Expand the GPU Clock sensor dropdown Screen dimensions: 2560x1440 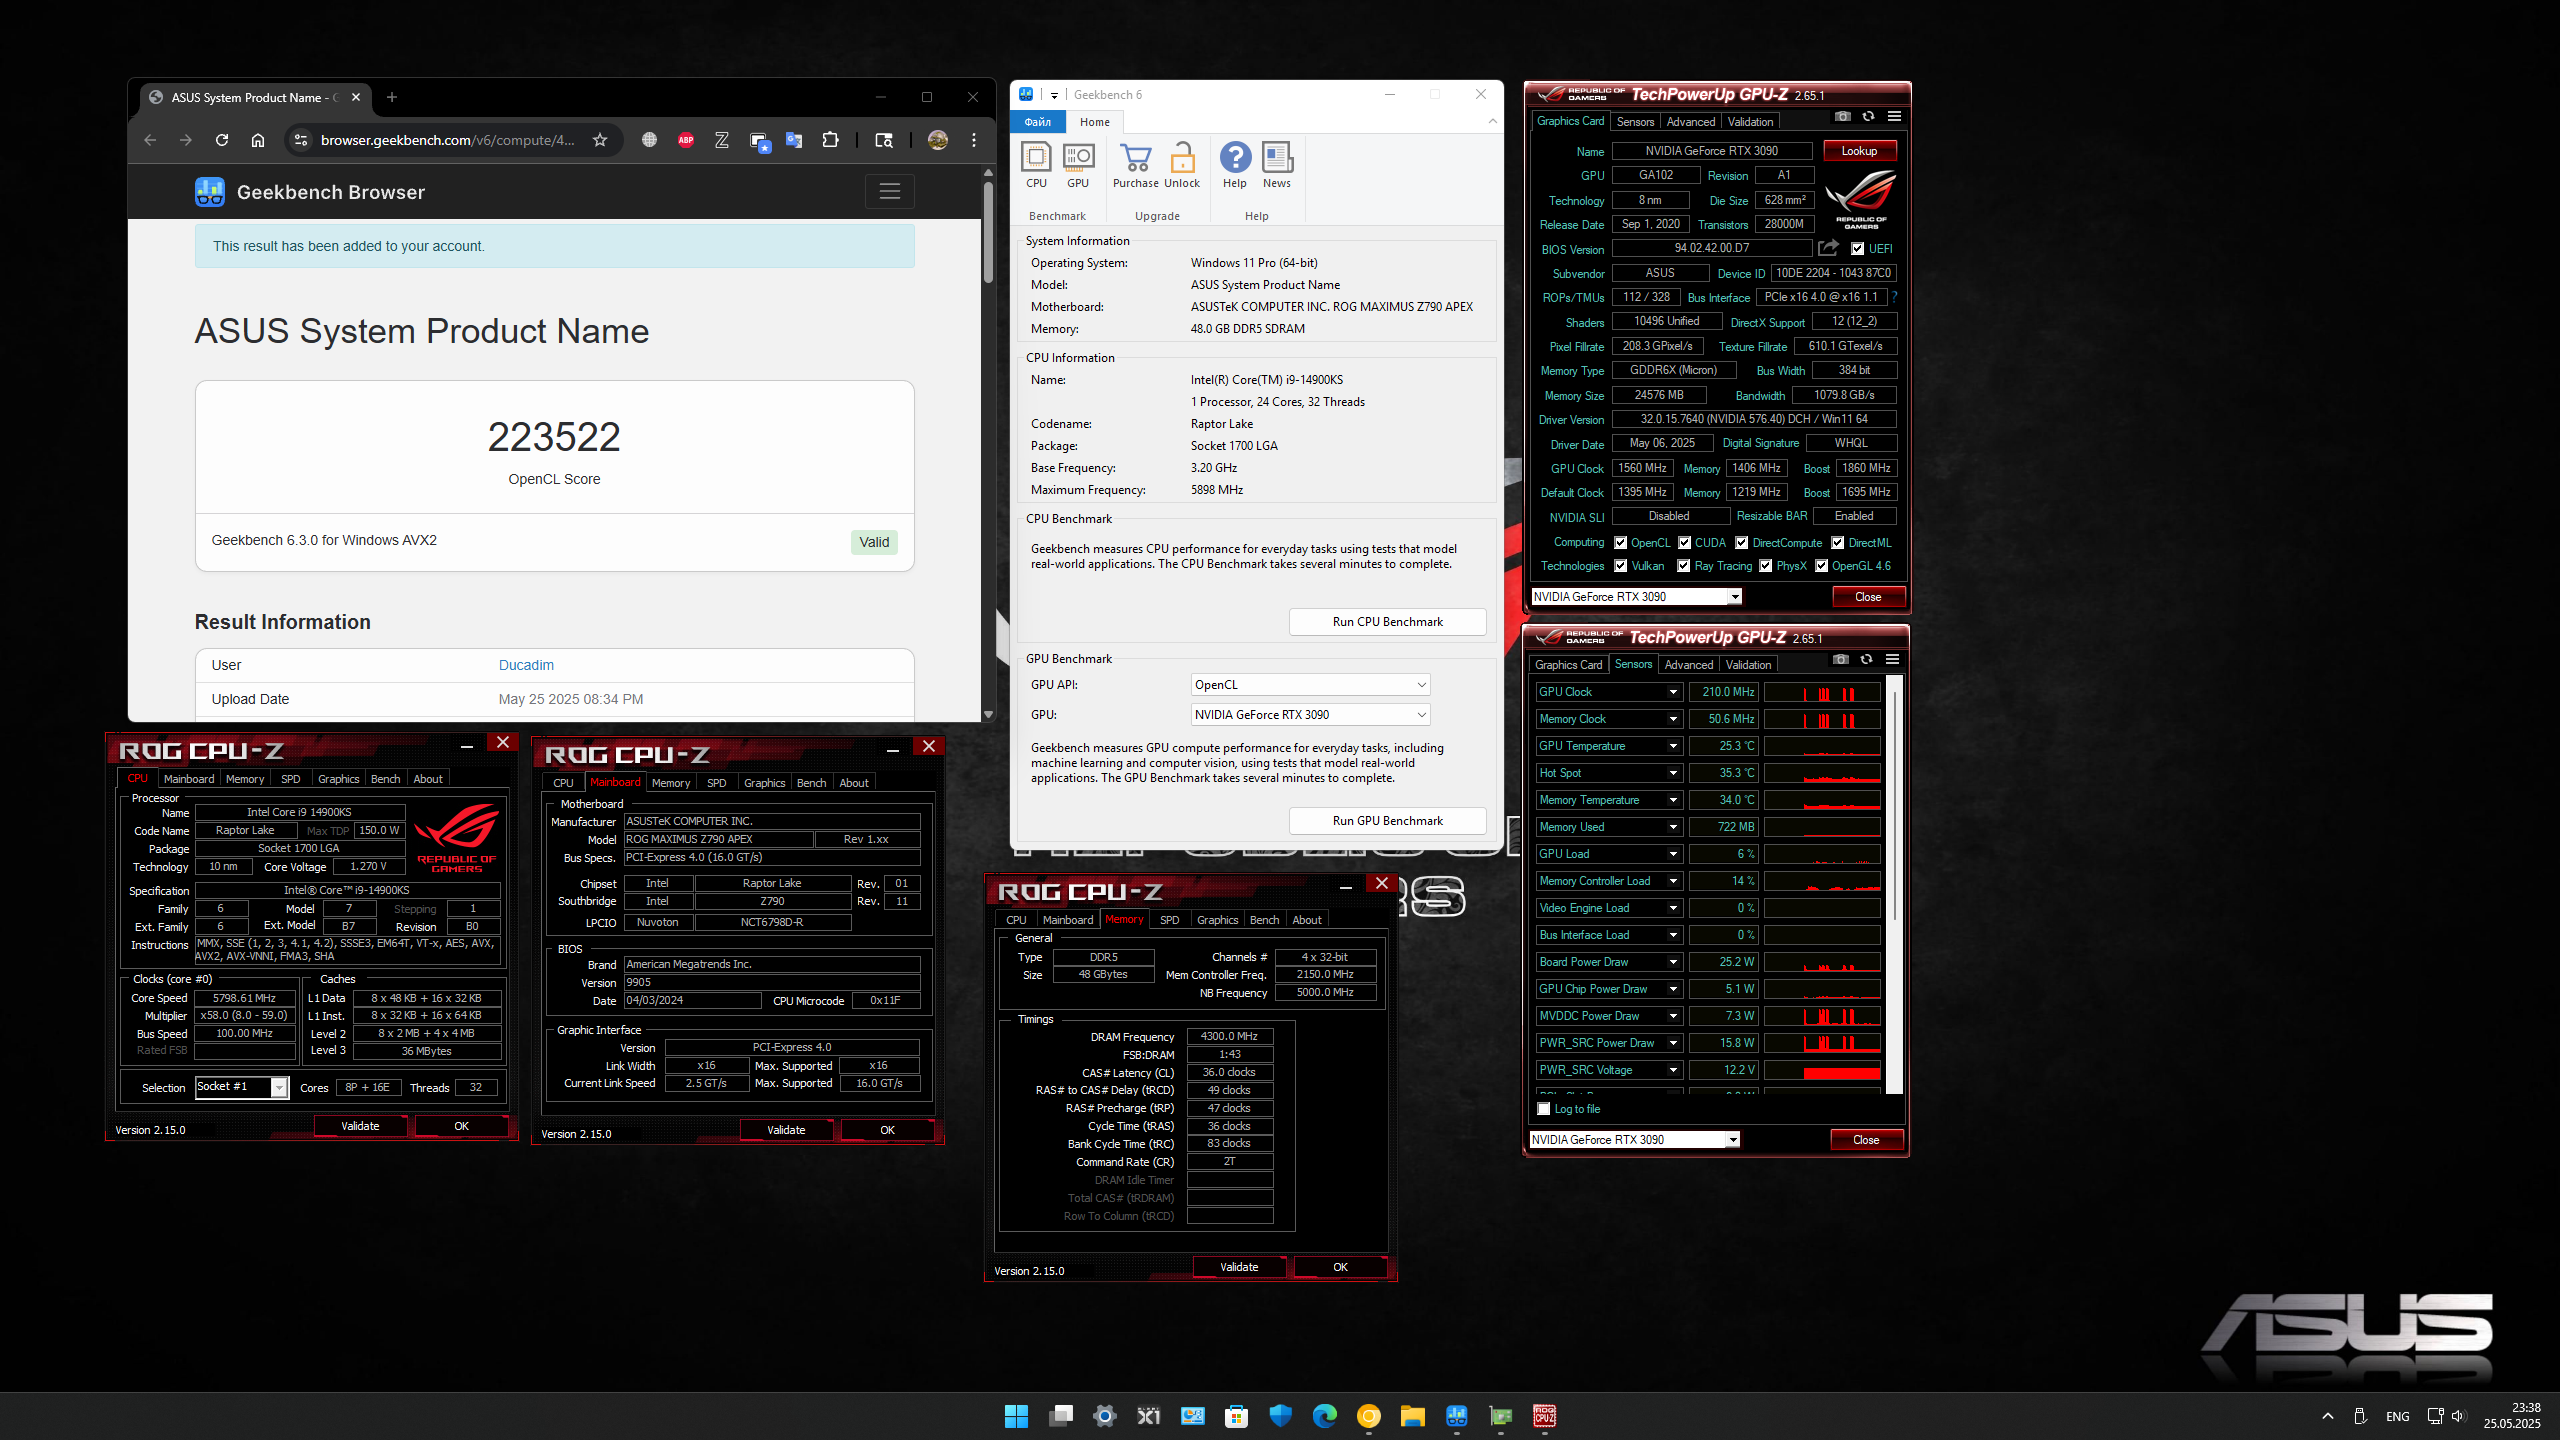coord(1673,692)
